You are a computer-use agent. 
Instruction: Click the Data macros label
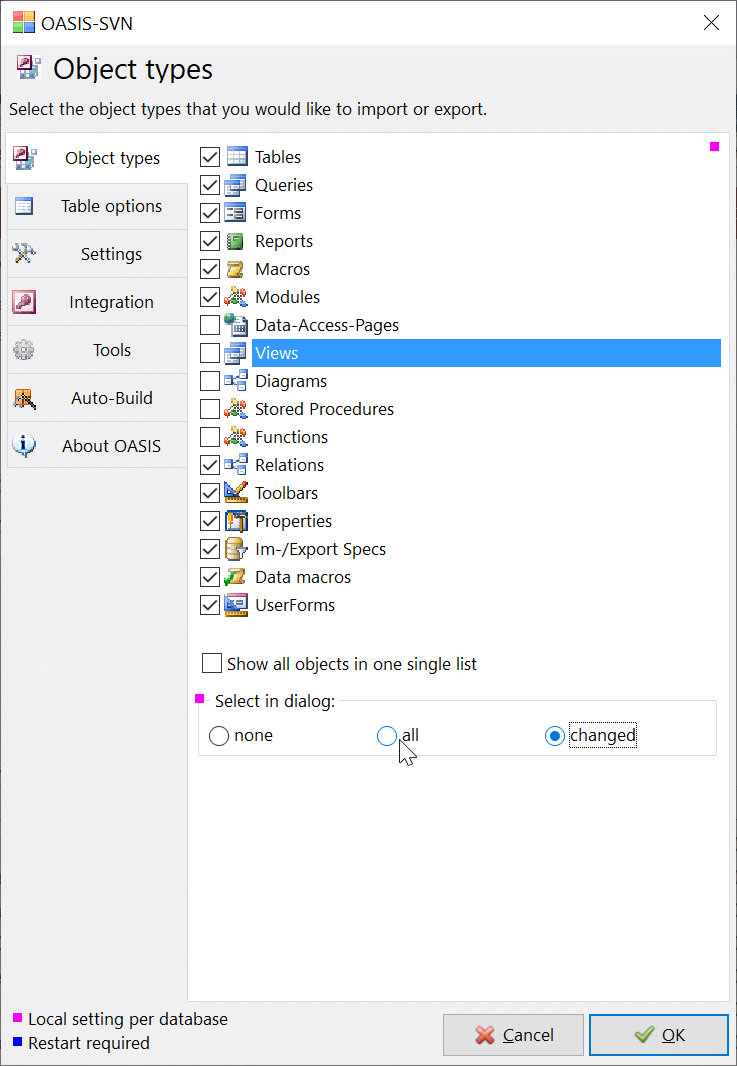(303, 577)
